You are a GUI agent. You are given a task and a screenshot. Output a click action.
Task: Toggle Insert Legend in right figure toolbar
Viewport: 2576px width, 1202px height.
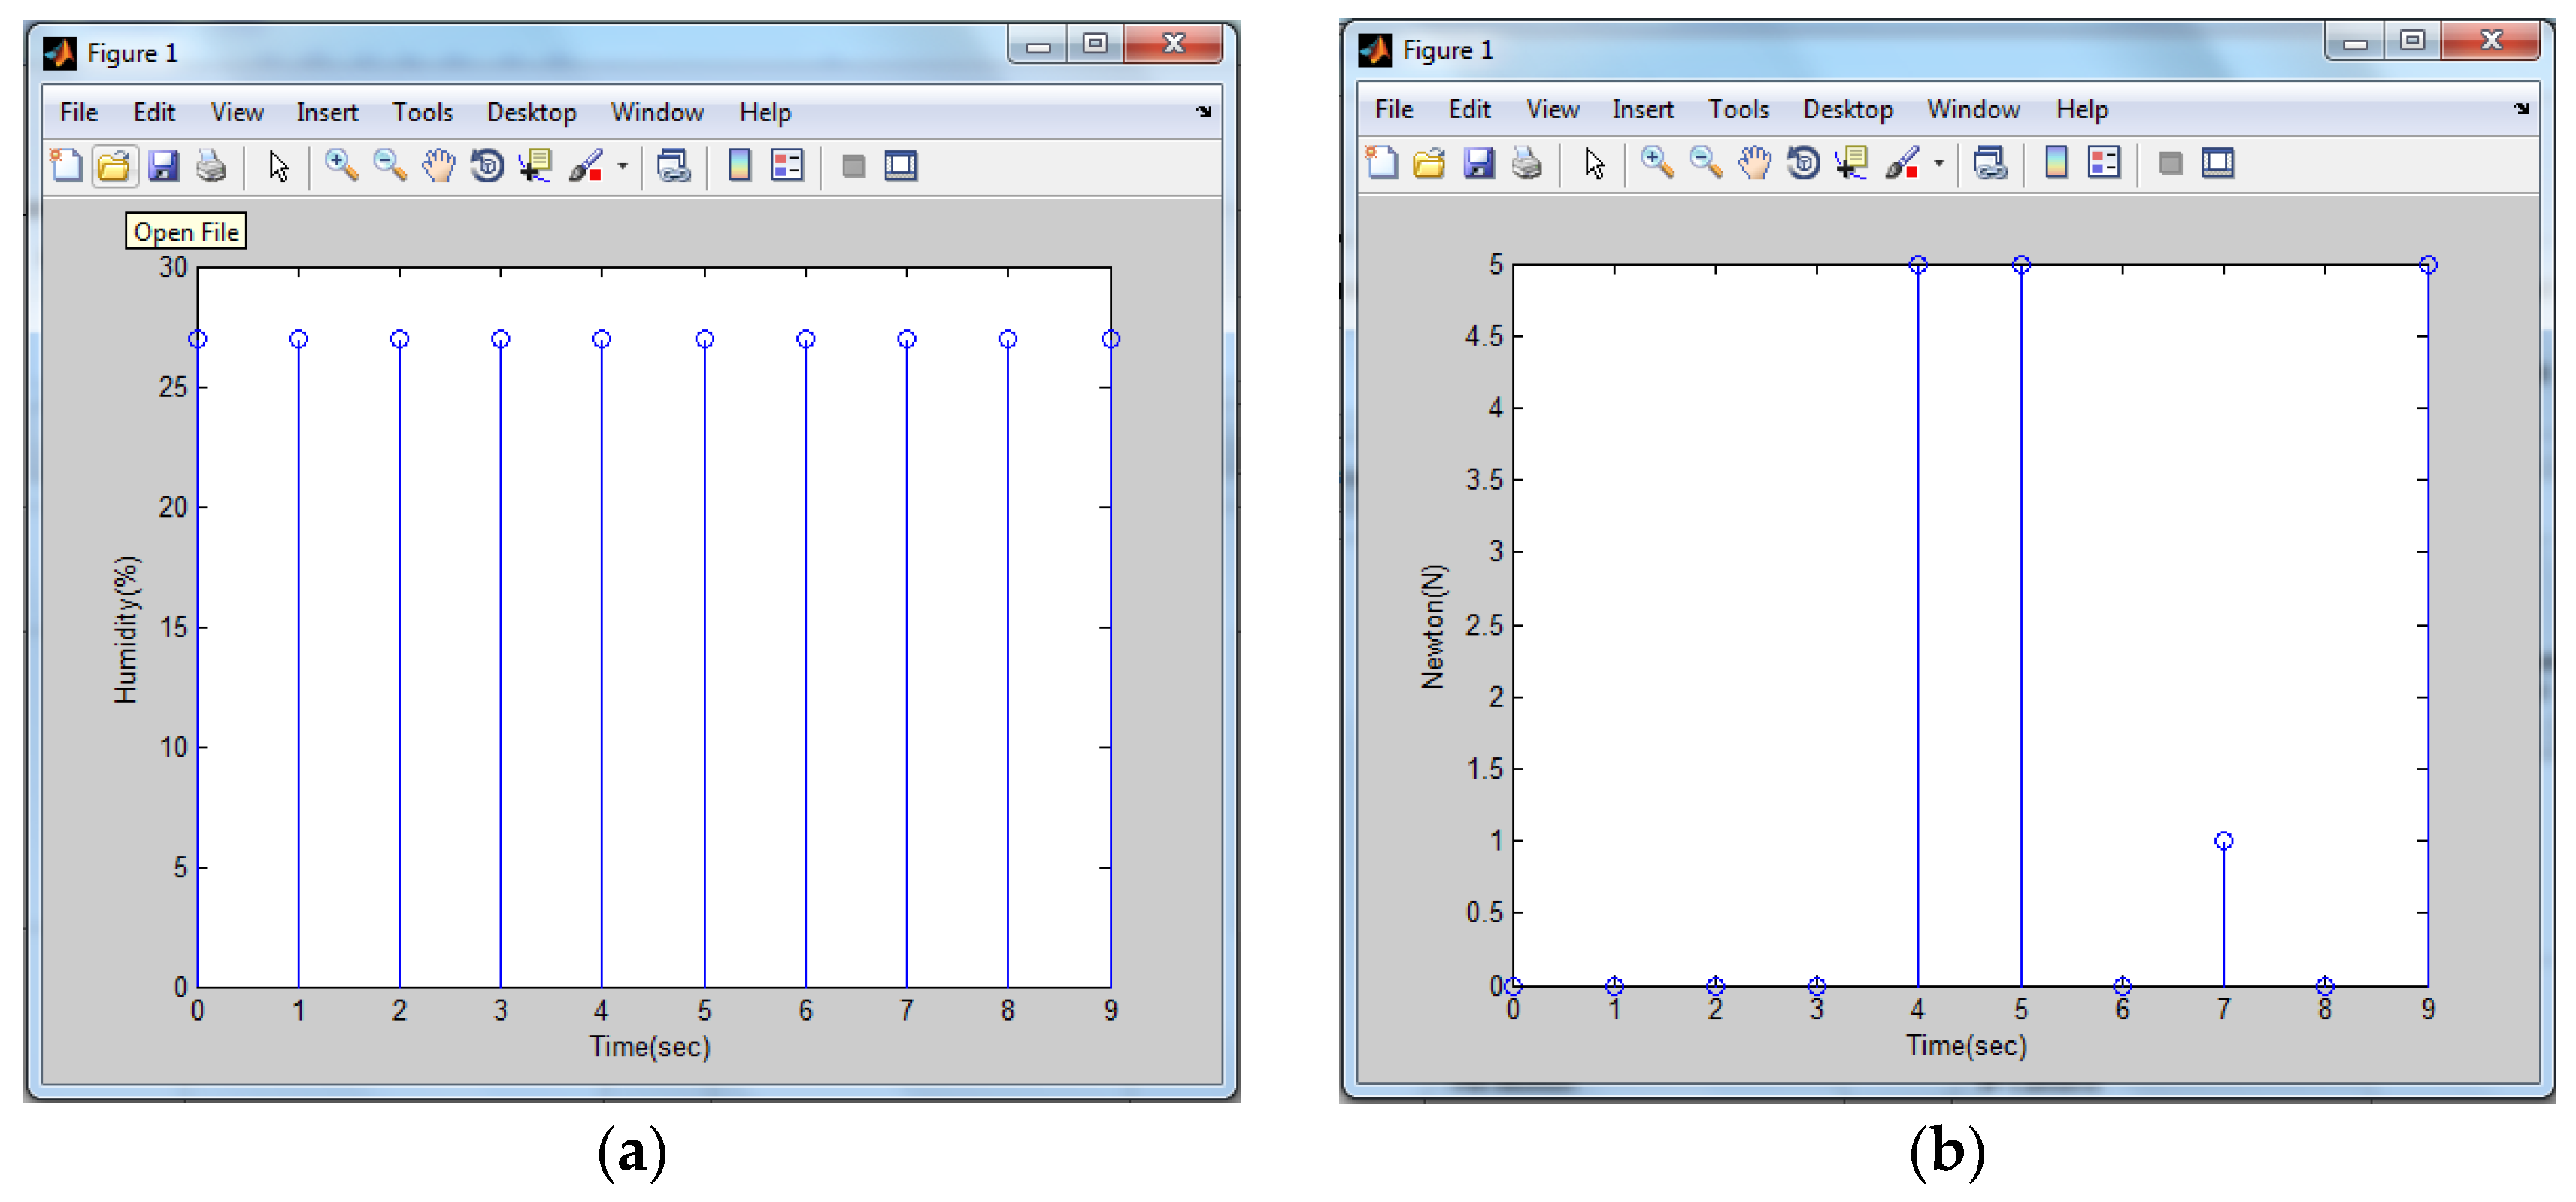pos(2104,163)
